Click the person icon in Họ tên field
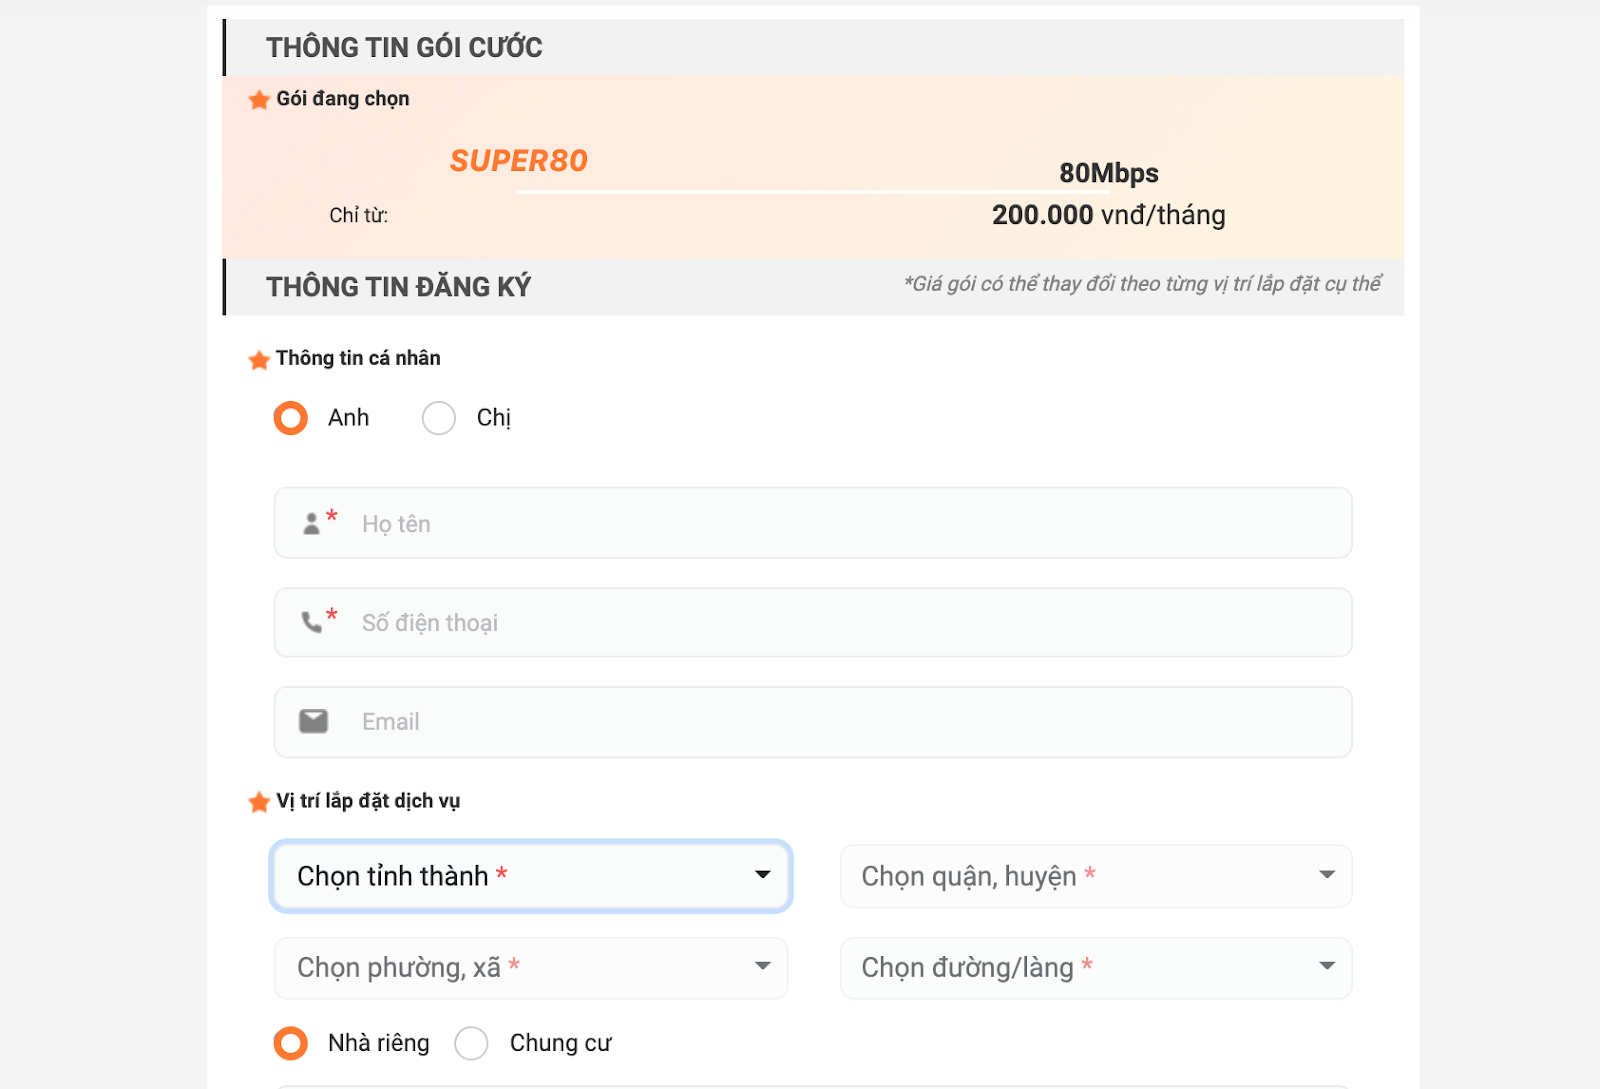 pos(312,523)
